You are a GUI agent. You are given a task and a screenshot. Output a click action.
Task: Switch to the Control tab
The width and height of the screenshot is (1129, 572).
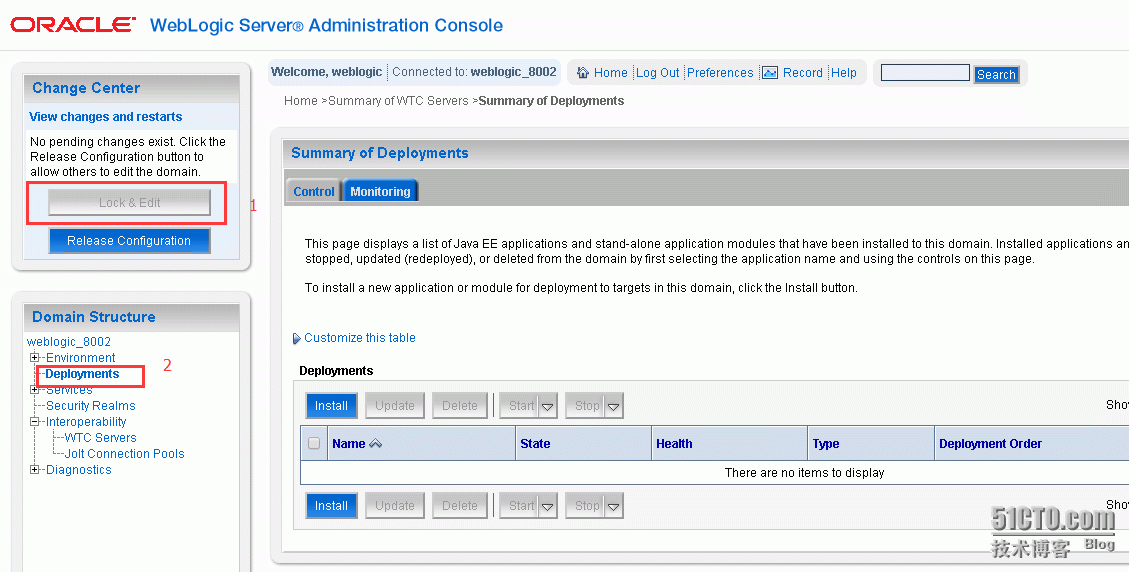pyautogui.click(x=314, y=191)
